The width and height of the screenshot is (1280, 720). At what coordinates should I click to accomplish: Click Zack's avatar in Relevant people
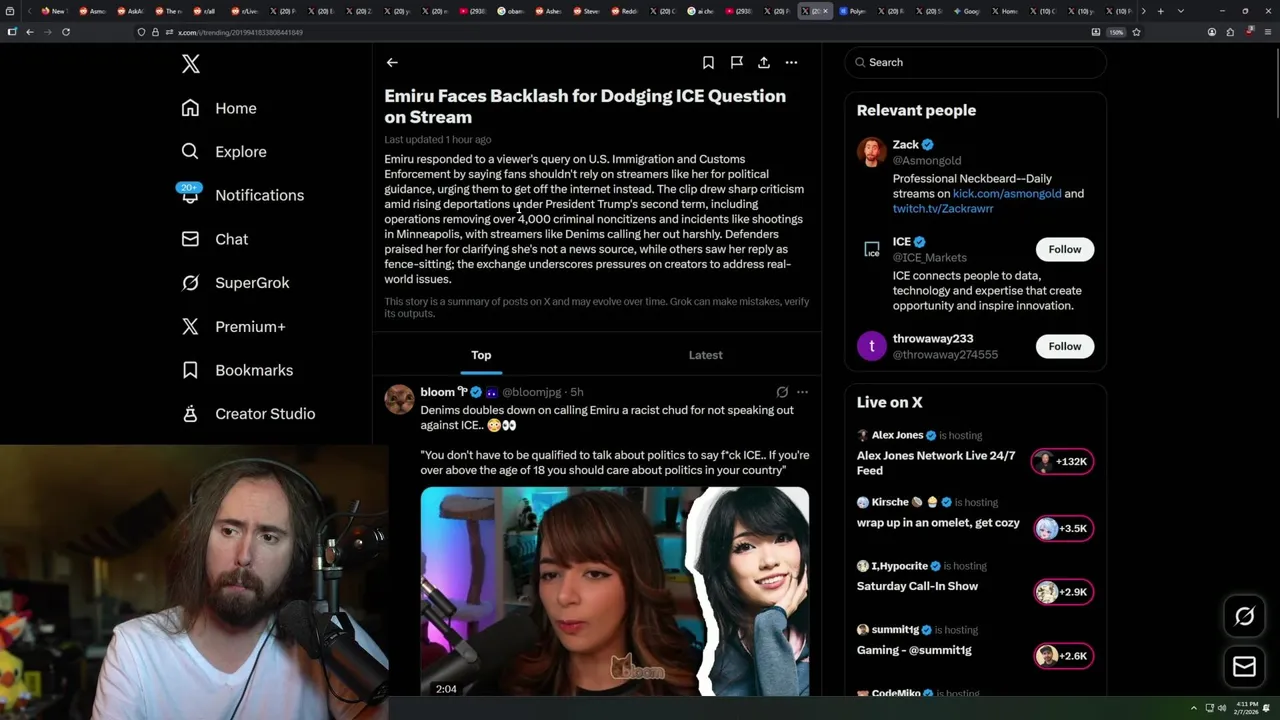(872, 153)
